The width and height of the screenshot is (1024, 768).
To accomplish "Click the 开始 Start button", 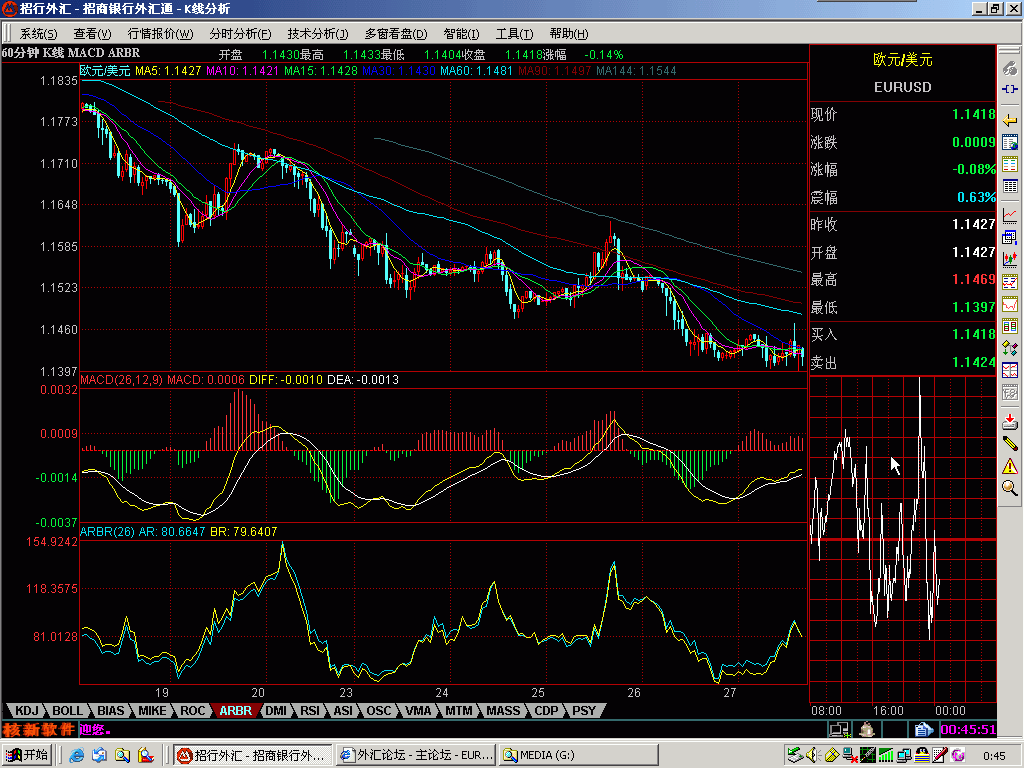I will coord(27,756).
